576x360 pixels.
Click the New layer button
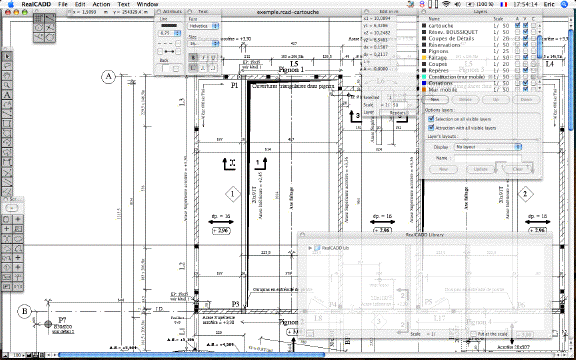[x=435, y=100]
